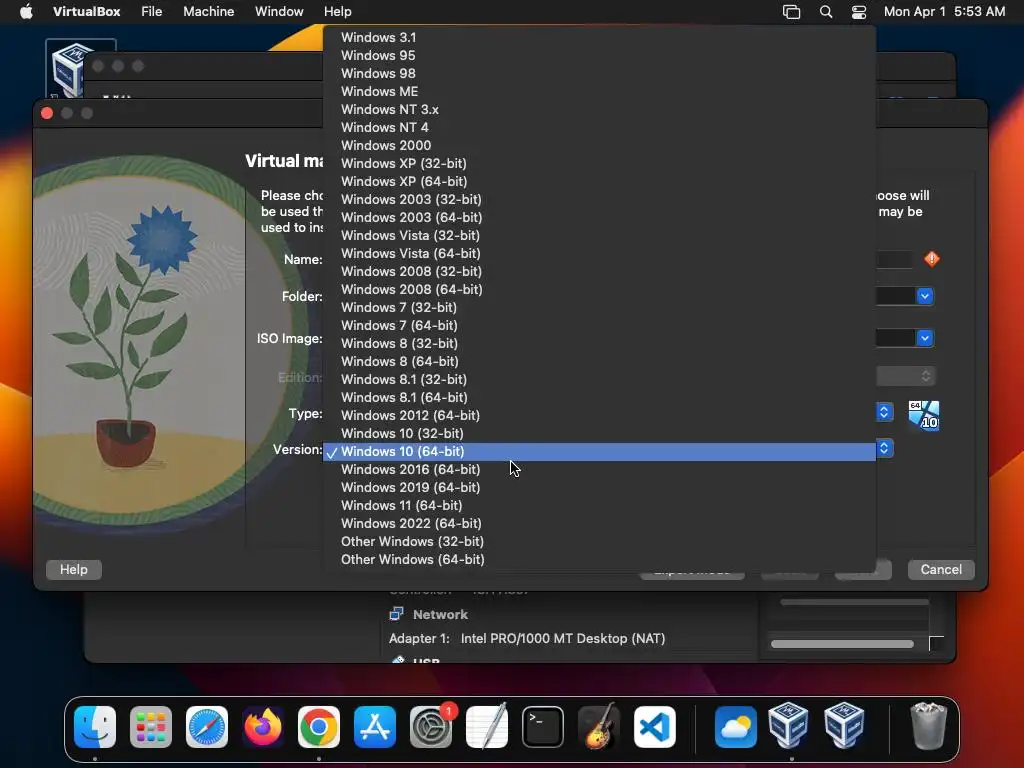Screen dimensions: 1024x768
Task: Open Launchpad from the Dock
Action: pos(151,727)
